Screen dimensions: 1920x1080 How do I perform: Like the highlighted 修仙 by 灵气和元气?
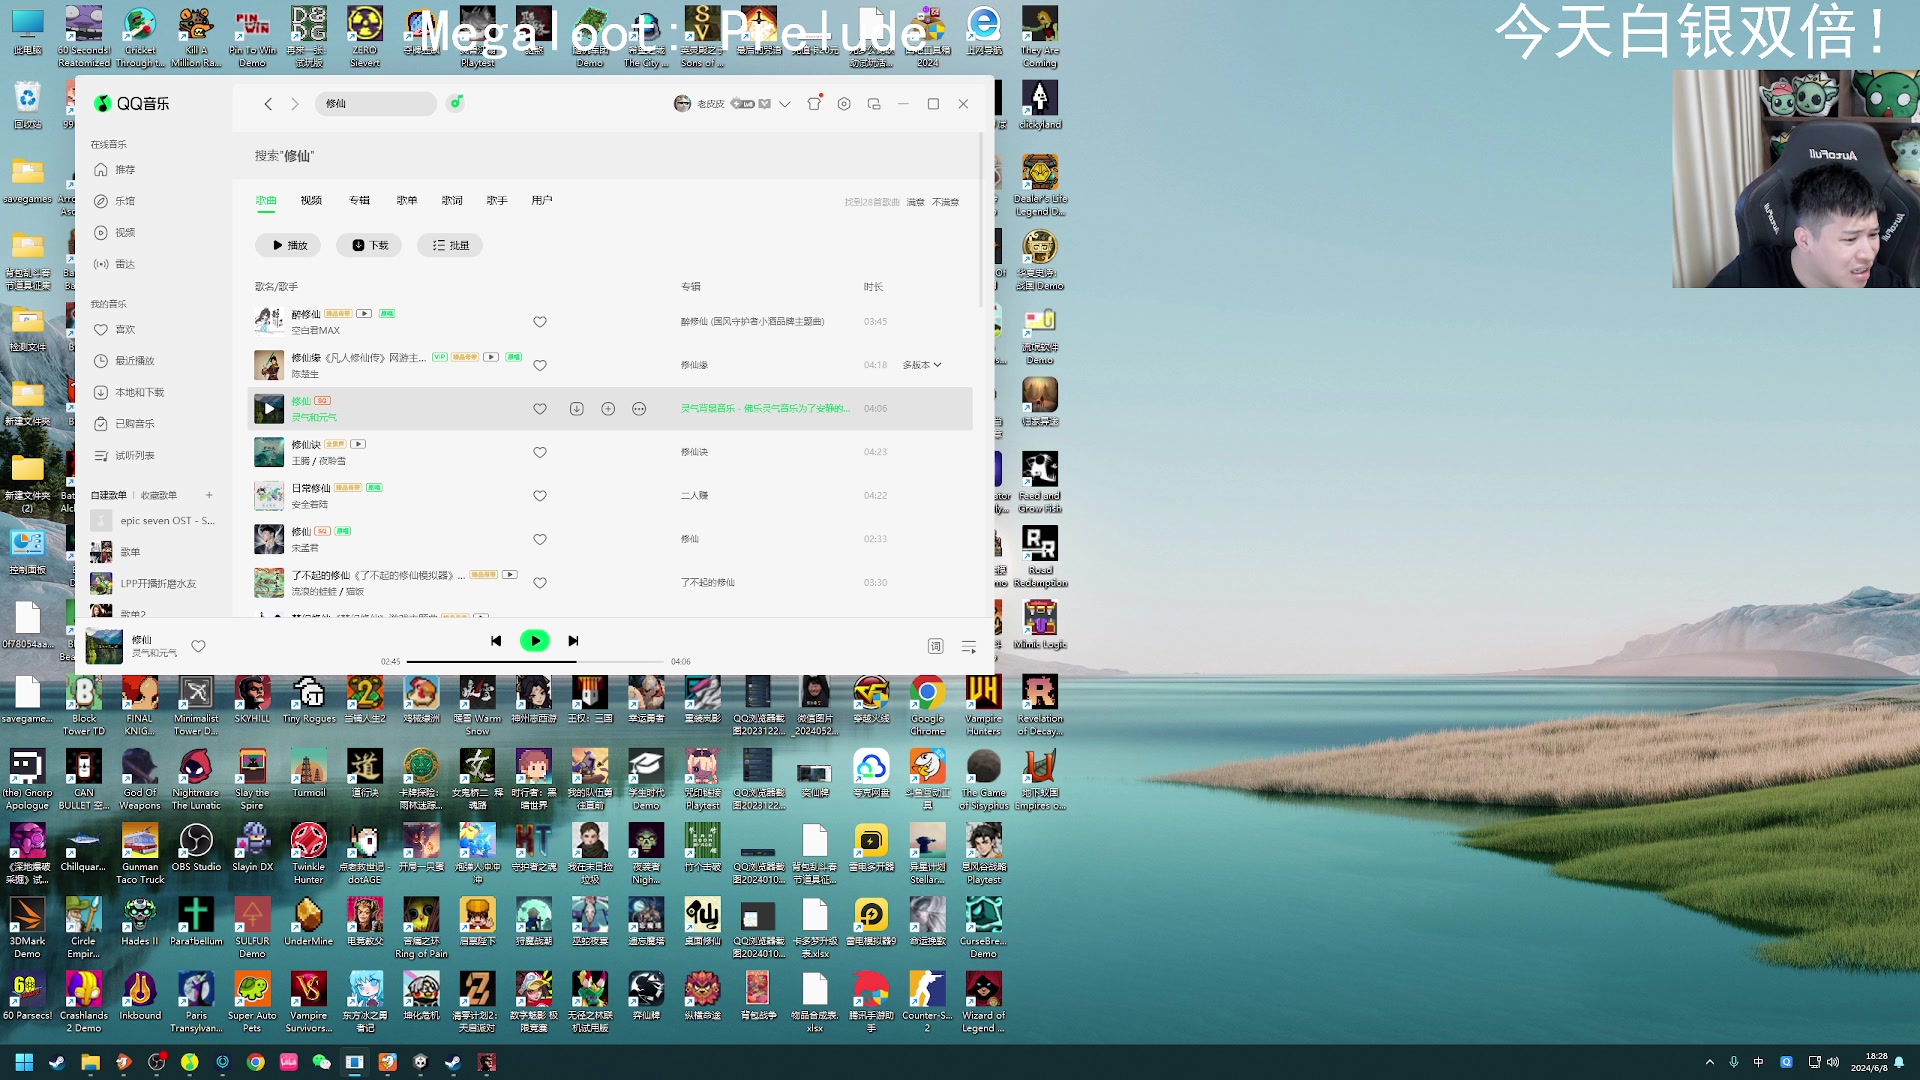540,409
